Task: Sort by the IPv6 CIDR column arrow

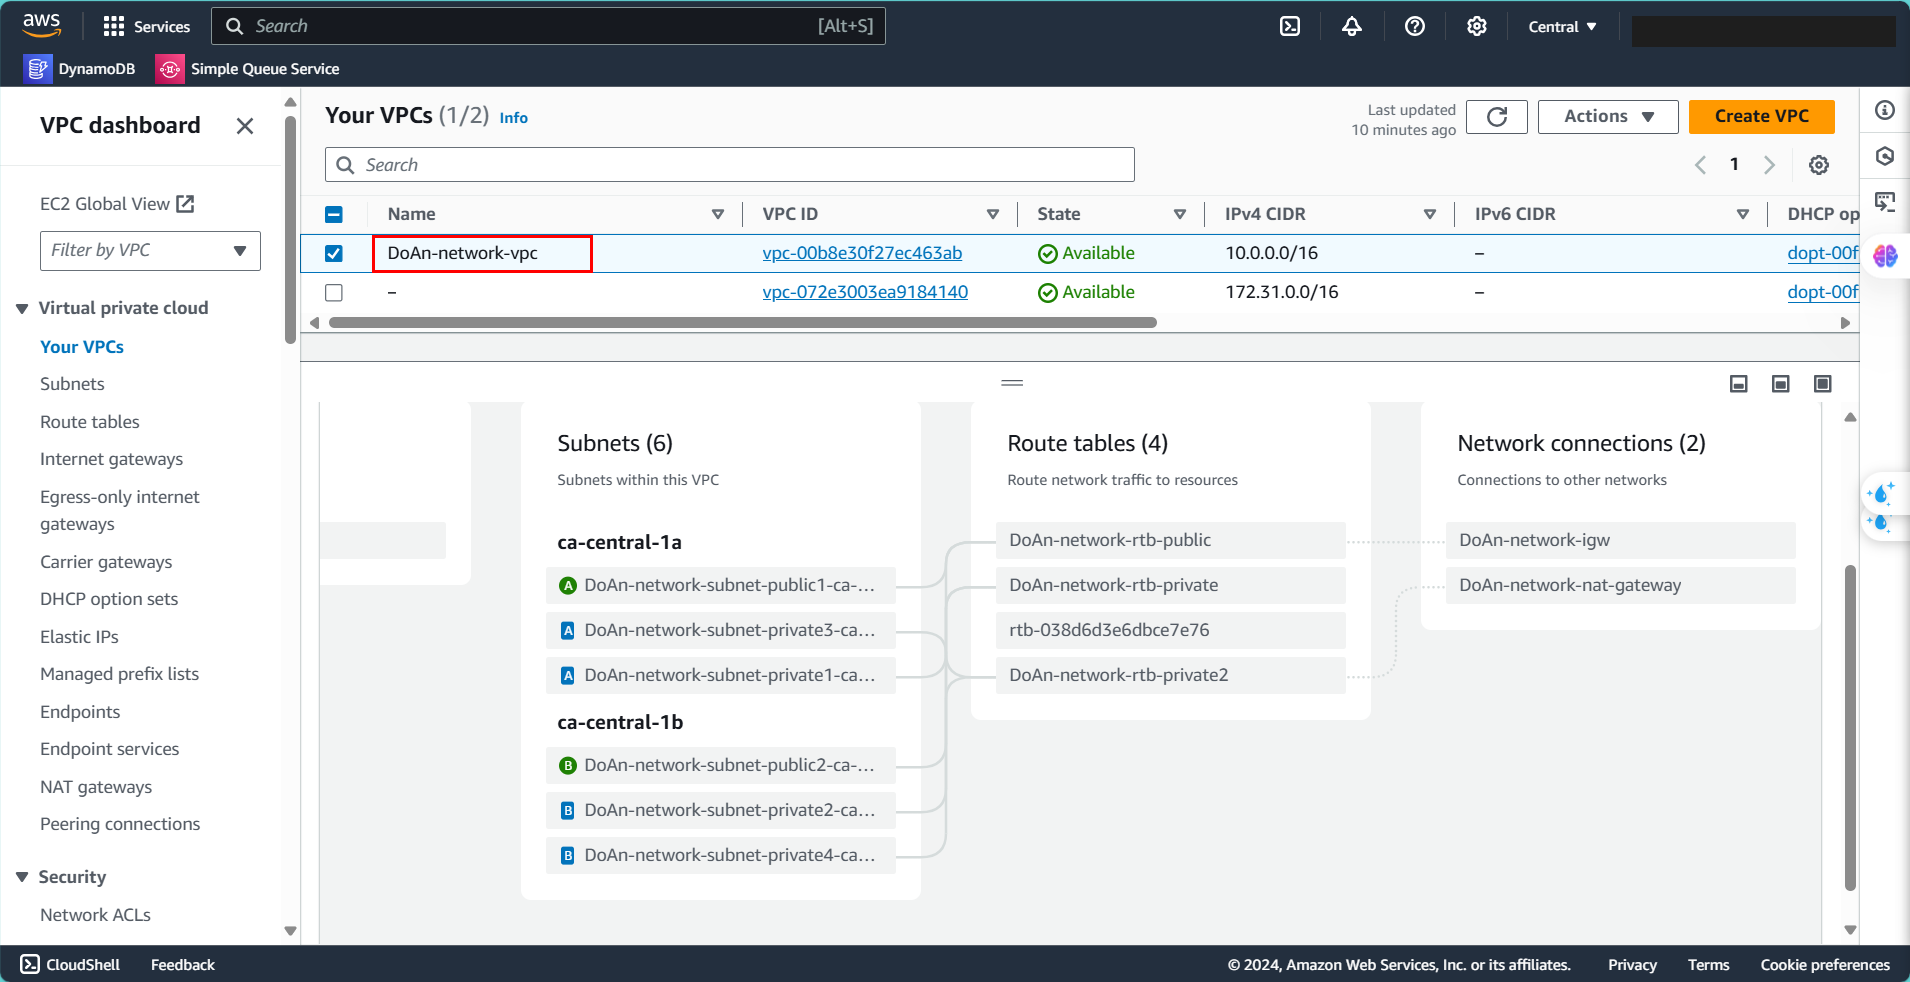Action: [1742, 215]
